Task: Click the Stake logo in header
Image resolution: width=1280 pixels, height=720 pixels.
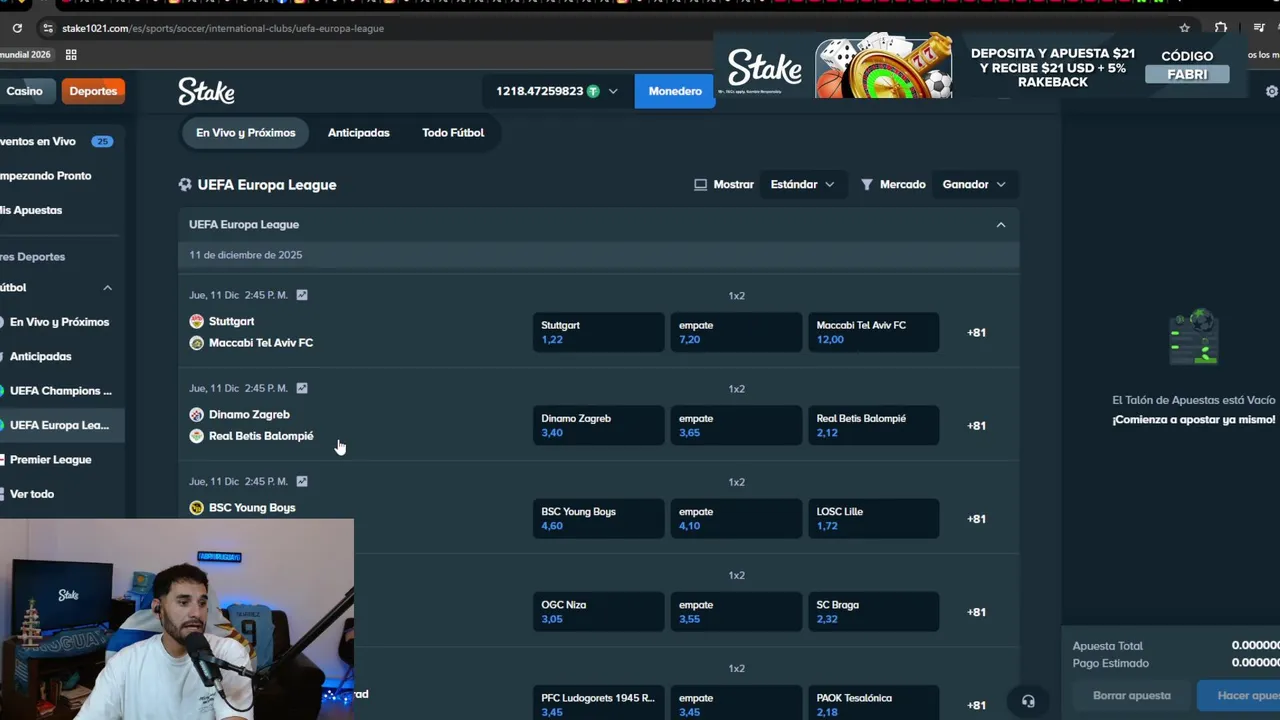Action: [206, 91]
